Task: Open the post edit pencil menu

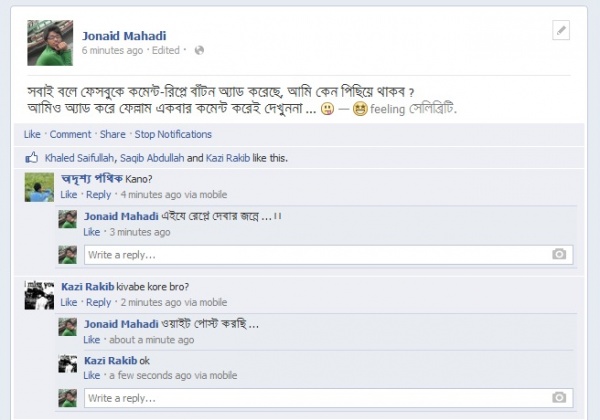Action: (x=561, y=31)
